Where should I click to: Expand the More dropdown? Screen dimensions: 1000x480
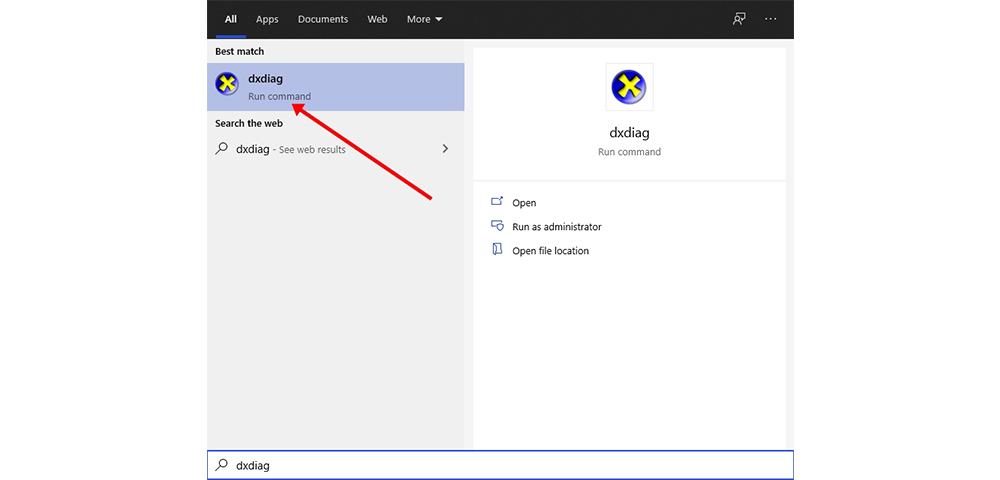coord(425,19)
